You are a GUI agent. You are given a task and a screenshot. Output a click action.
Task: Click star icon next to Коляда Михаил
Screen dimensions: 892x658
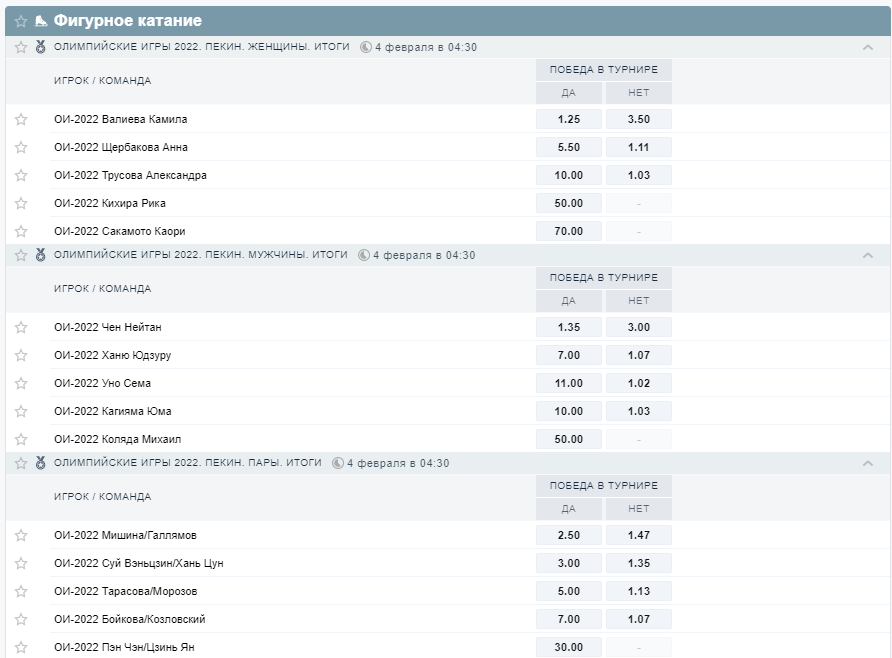coord(21,439)
